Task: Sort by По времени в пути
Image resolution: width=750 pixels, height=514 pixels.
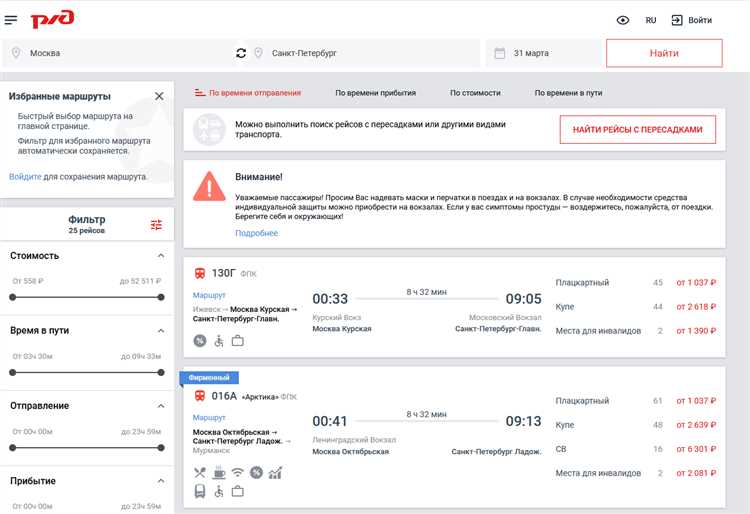Action: pyautogui.click(x=568, y=93)
